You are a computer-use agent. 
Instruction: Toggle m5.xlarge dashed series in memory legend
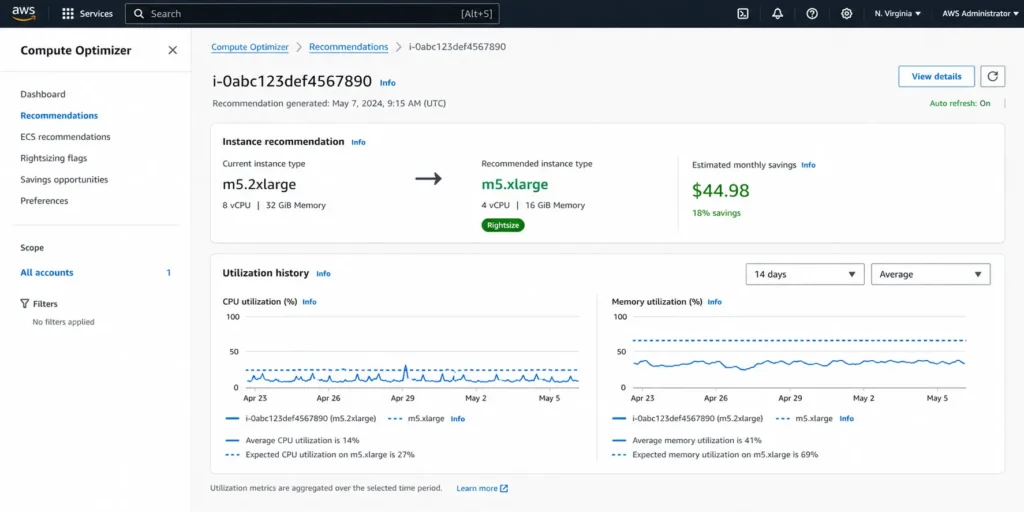click(804, 419)
